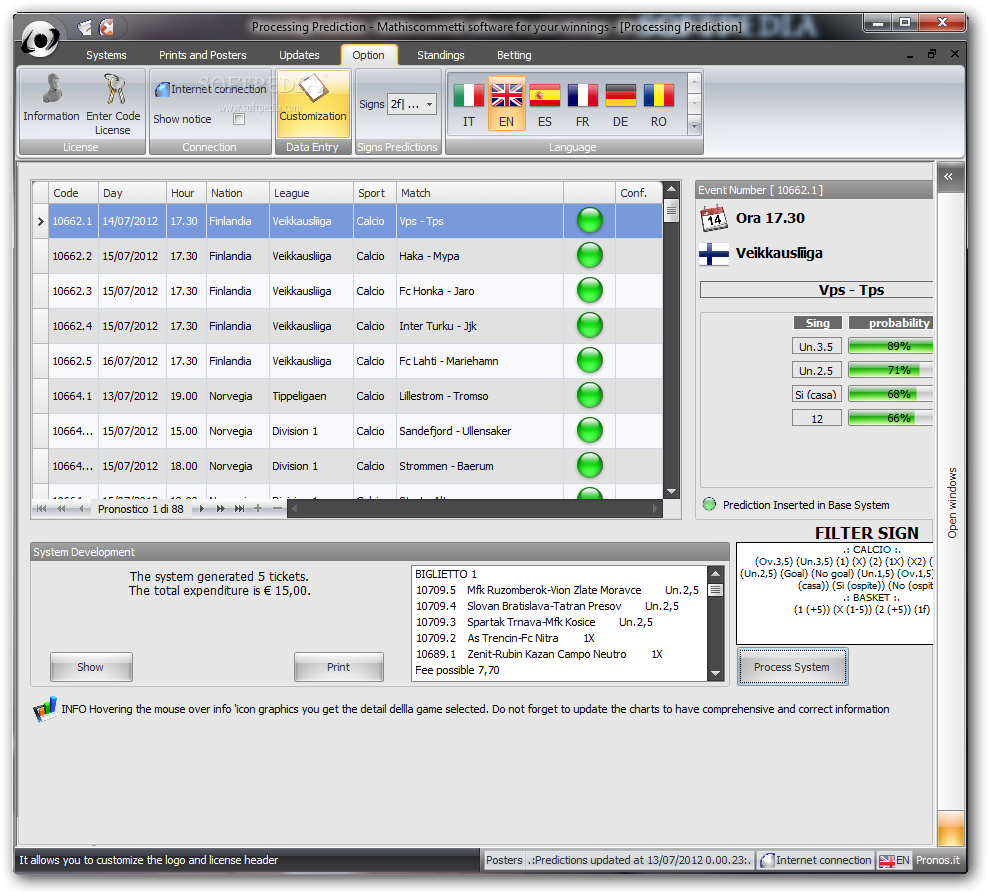This screenshot has height=895, width=989.
Task: Open the Betting tab
Action: tap(514, 55)
